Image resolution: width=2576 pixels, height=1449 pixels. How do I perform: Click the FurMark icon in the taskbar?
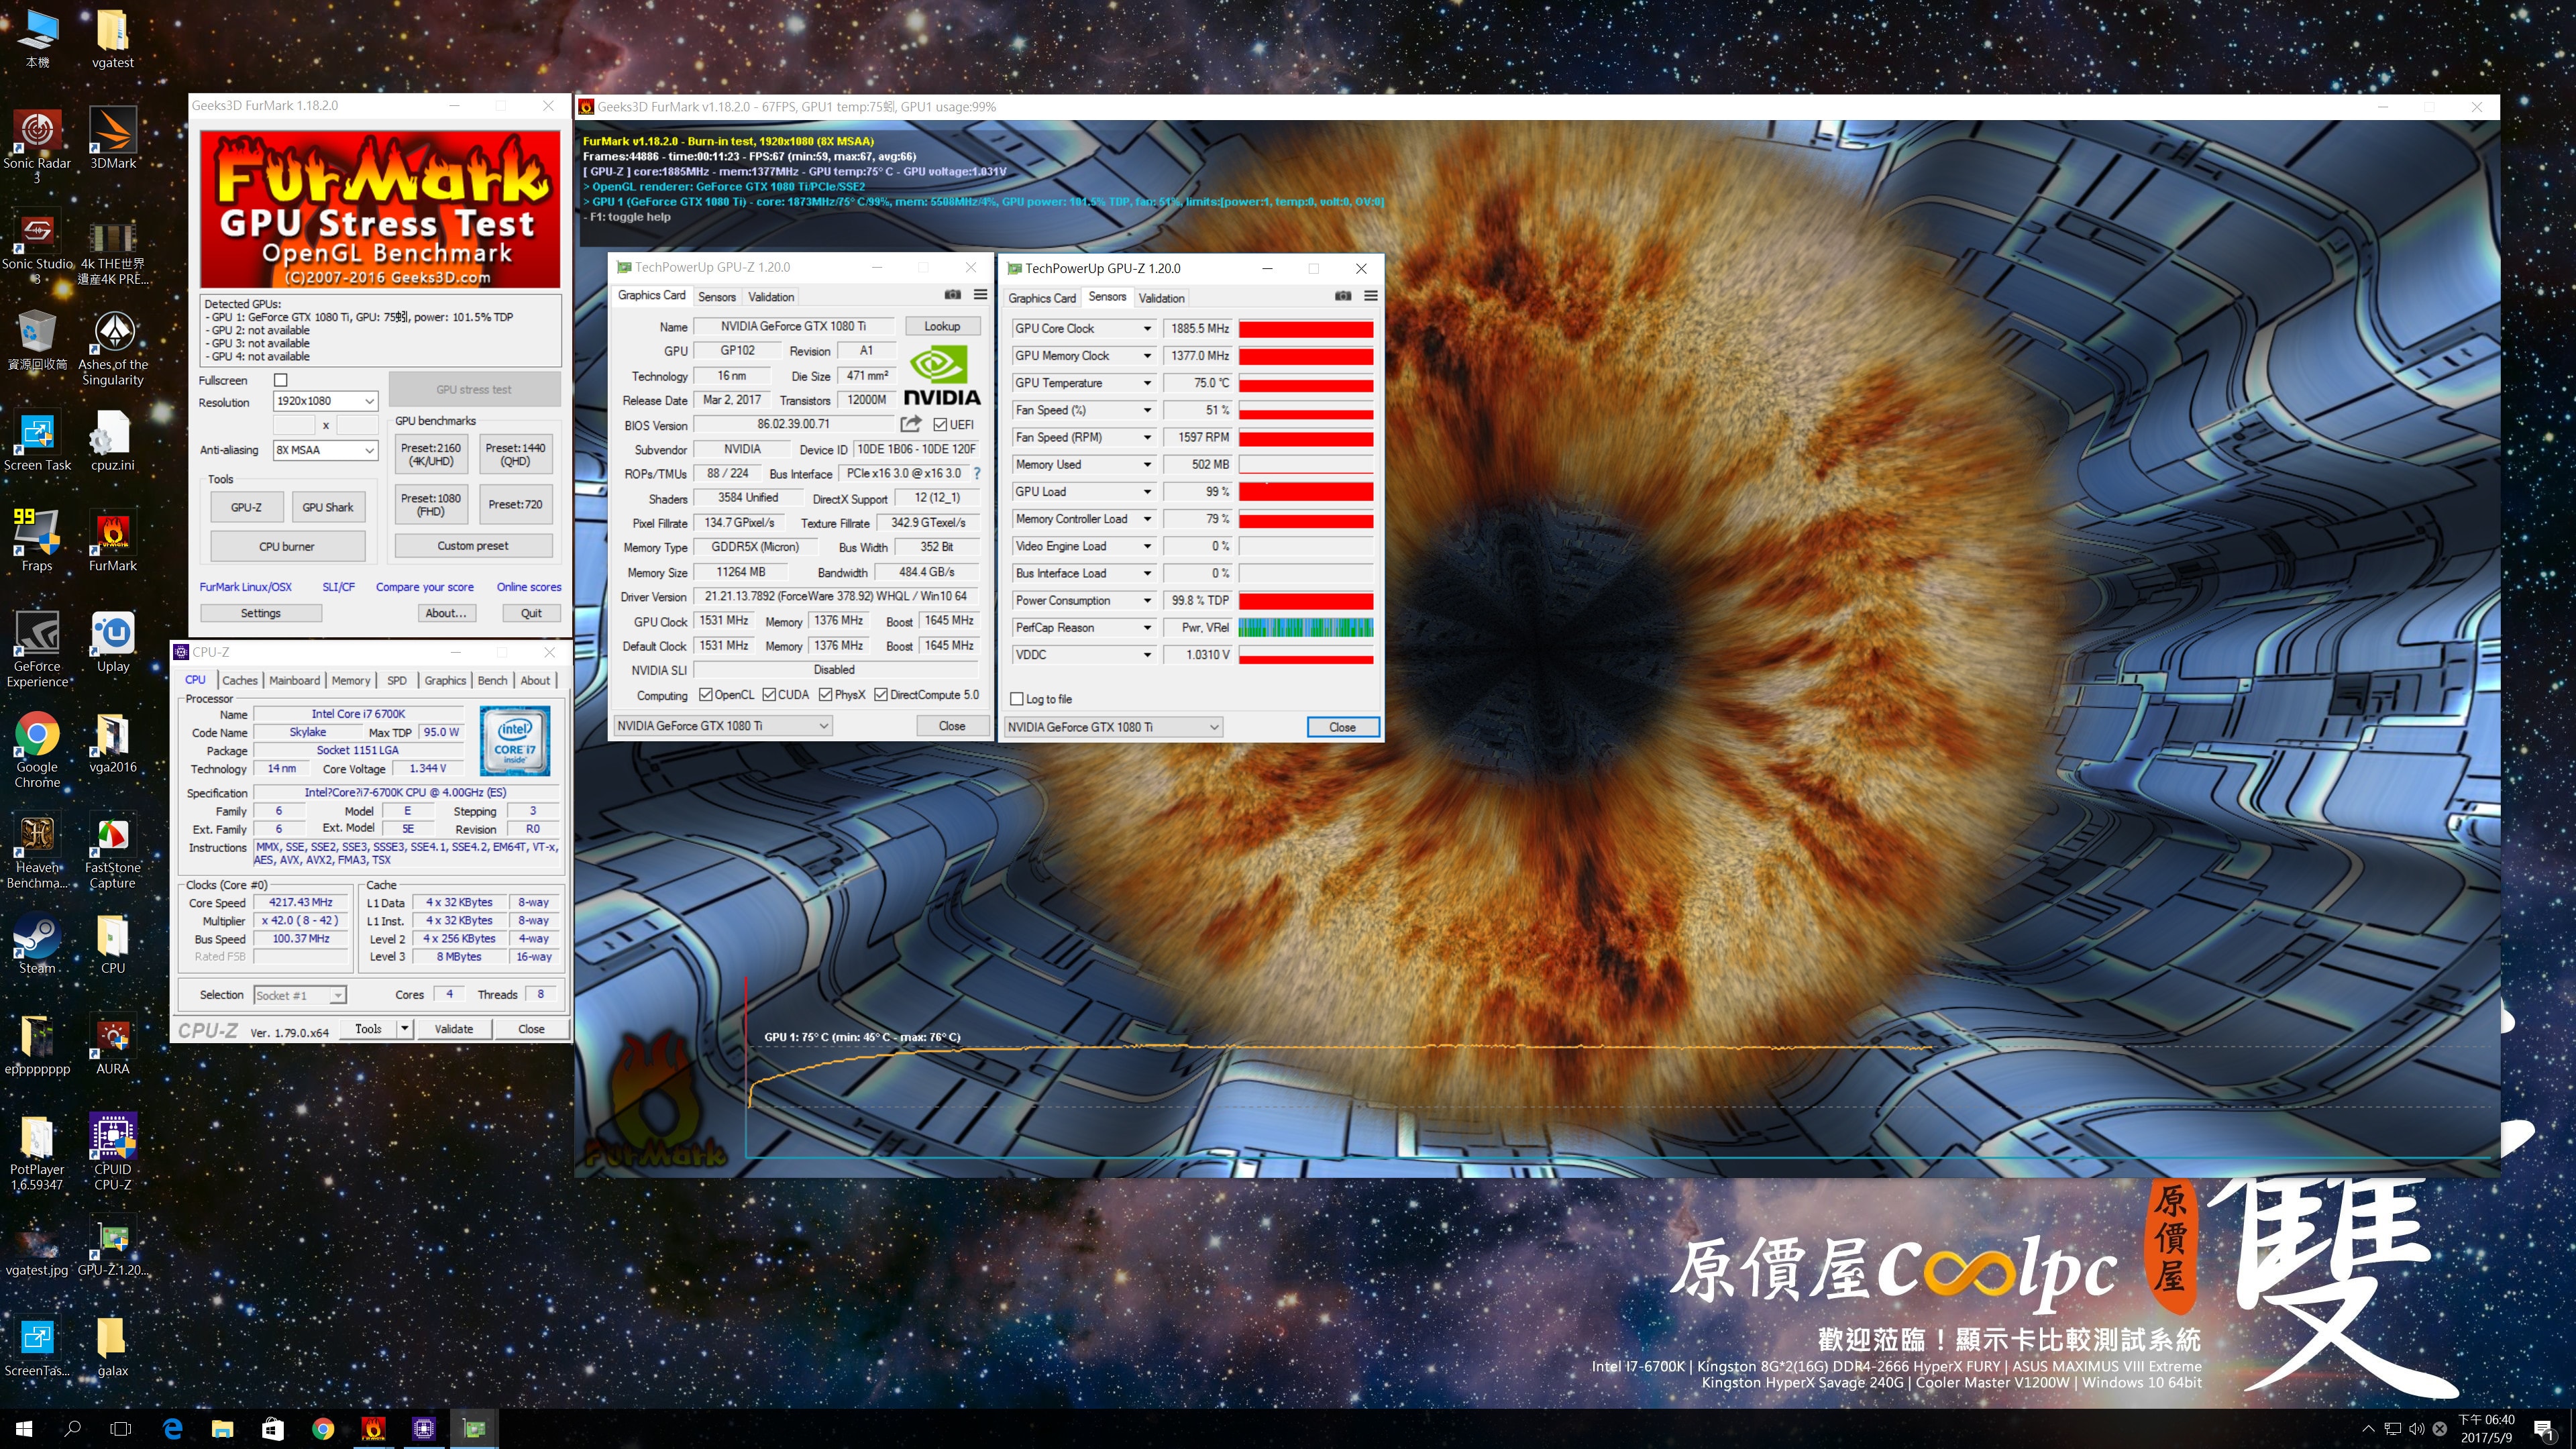click(x=373, y=1428)
